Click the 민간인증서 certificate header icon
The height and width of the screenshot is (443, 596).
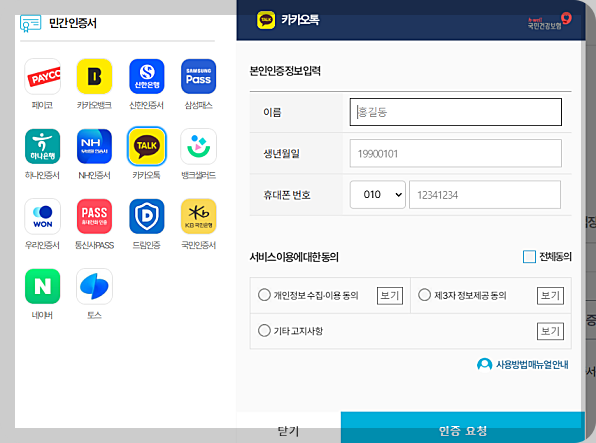[x=30, y=23]
